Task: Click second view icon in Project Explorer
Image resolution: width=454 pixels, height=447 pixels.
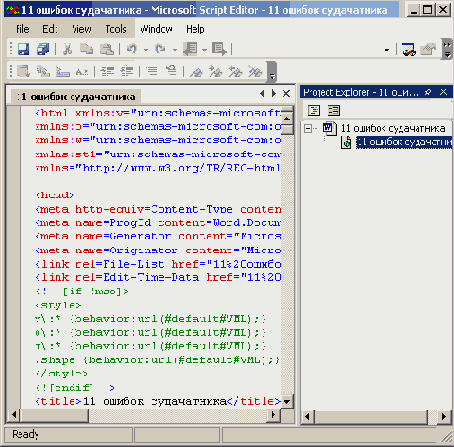Action: 334,110
